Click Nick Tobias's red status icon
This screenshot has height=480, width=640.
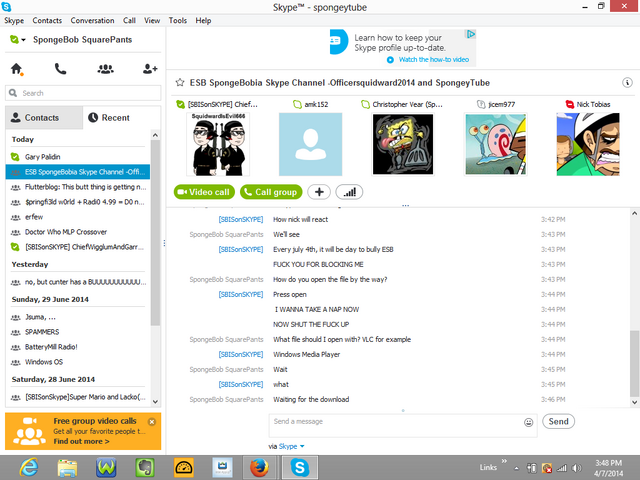pyautogui.click(x=569, y=104)
